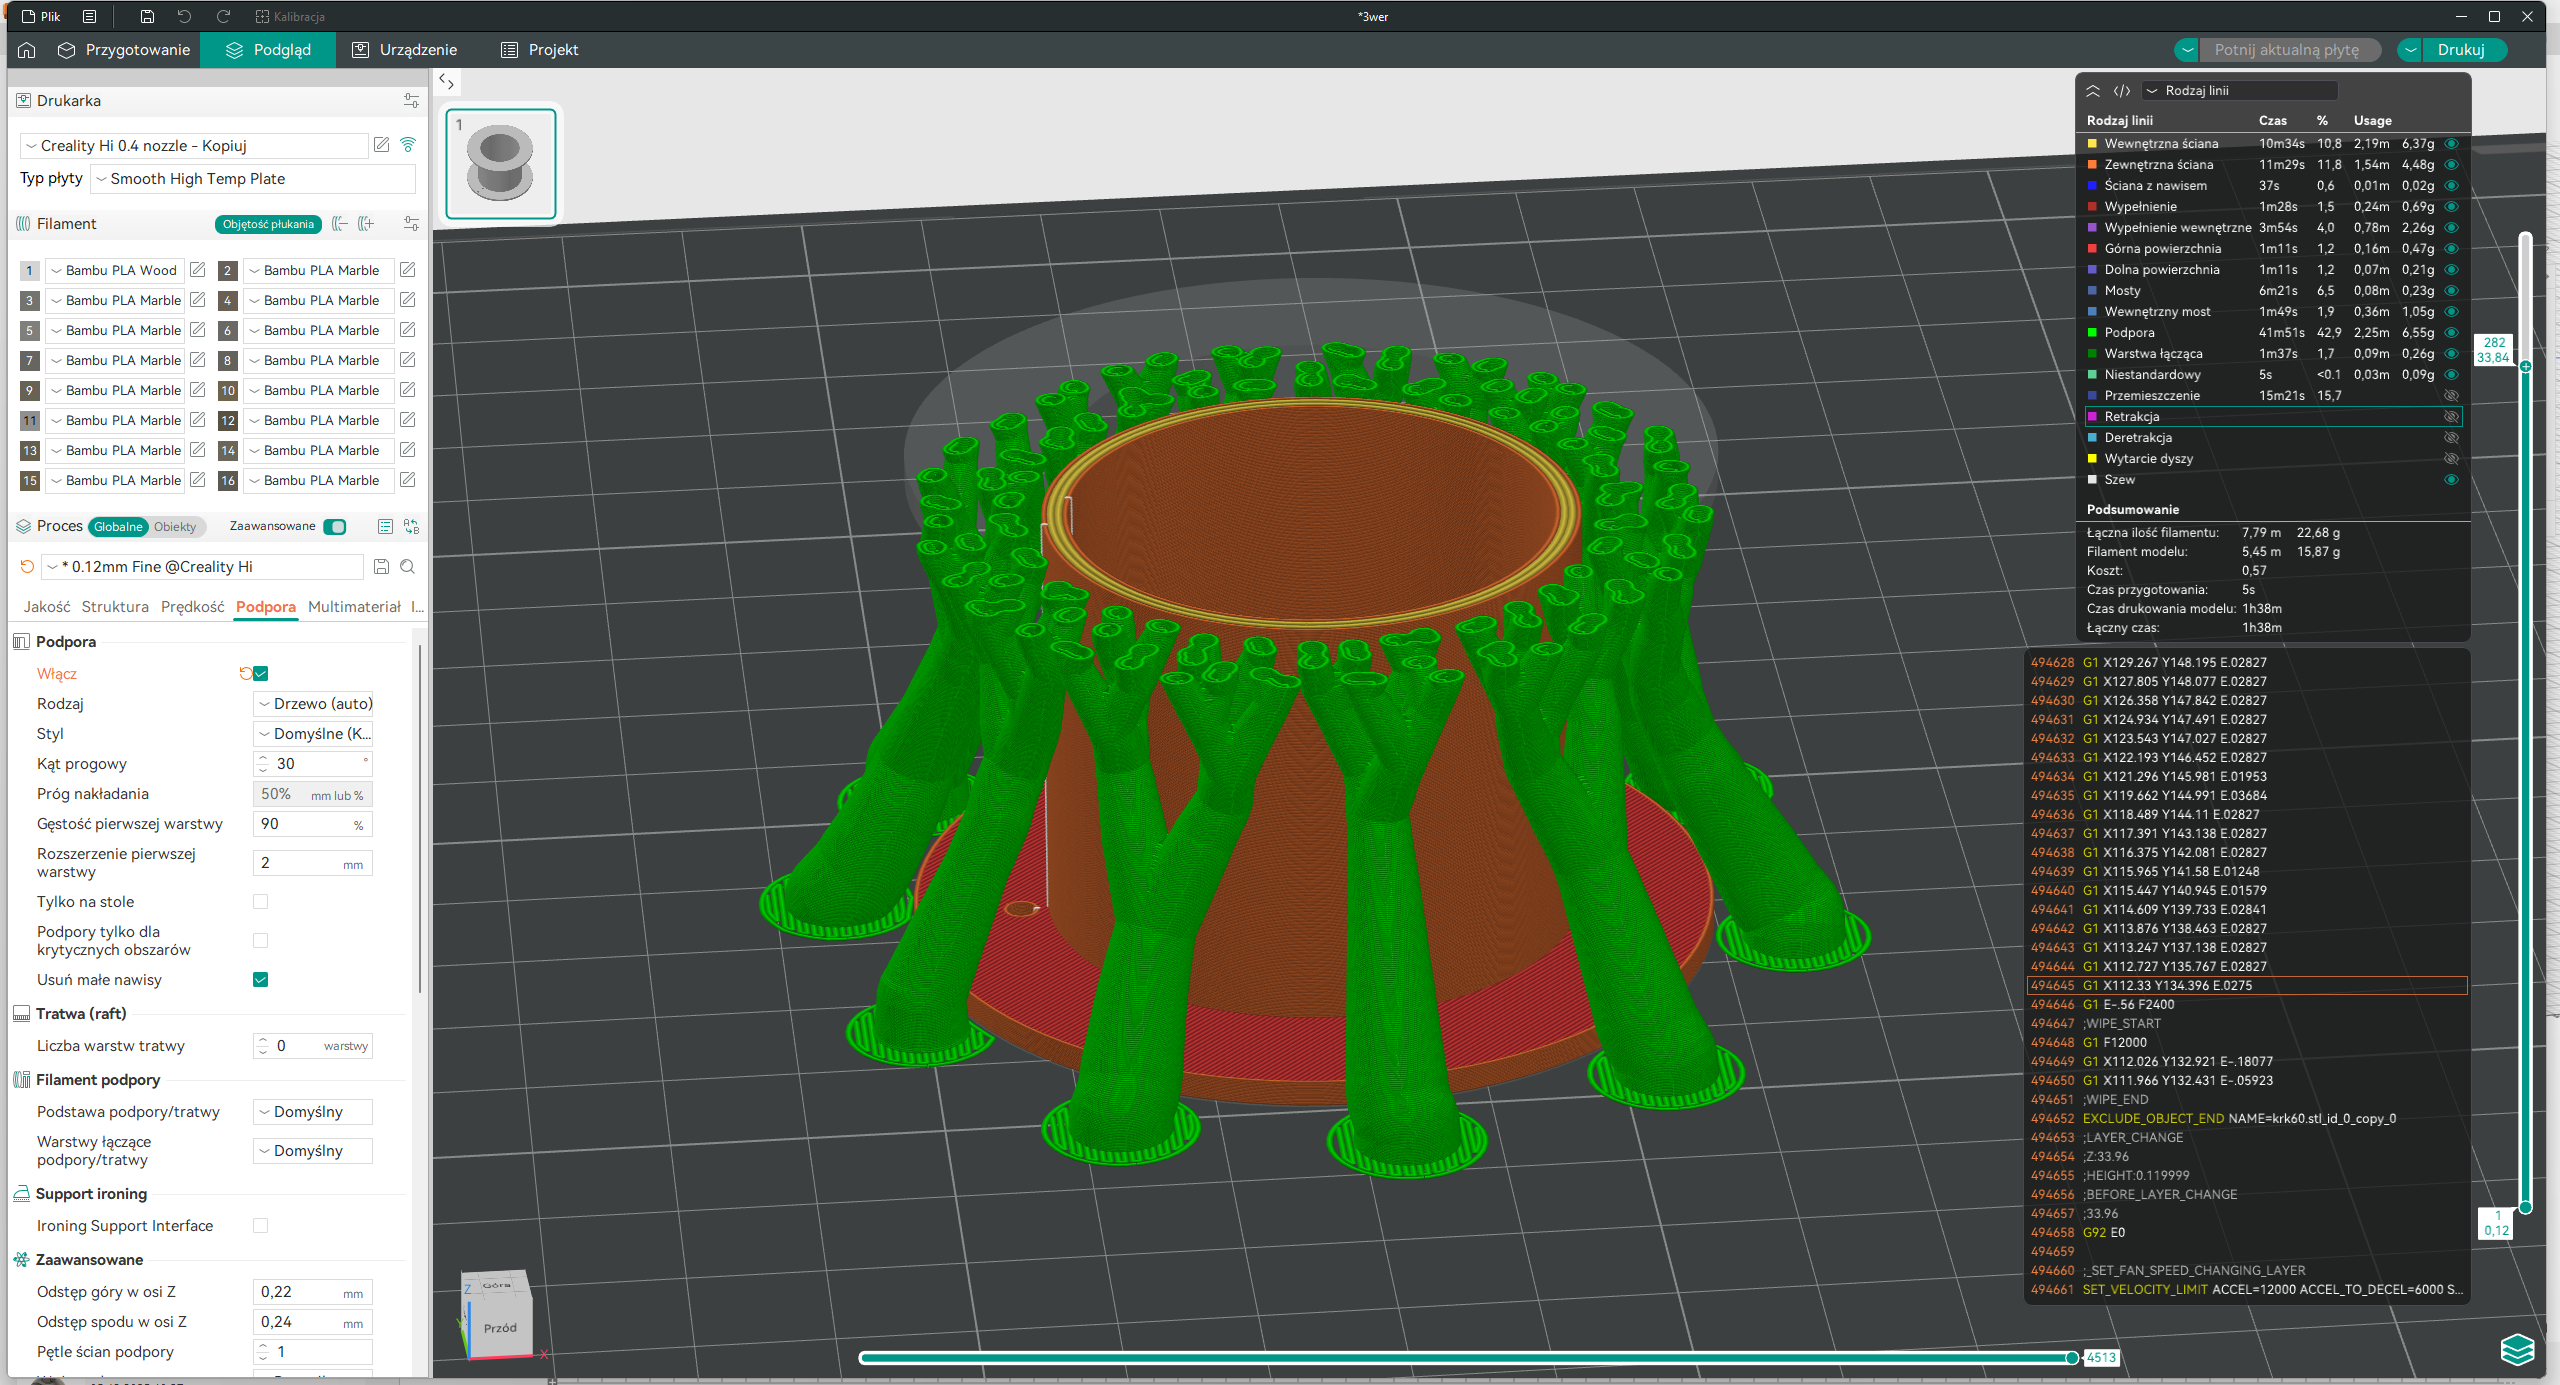This screenshot has height=1385, width=2560.
Task: Toggle the Zaawansowane advanced switch
Action: (336, 527)
